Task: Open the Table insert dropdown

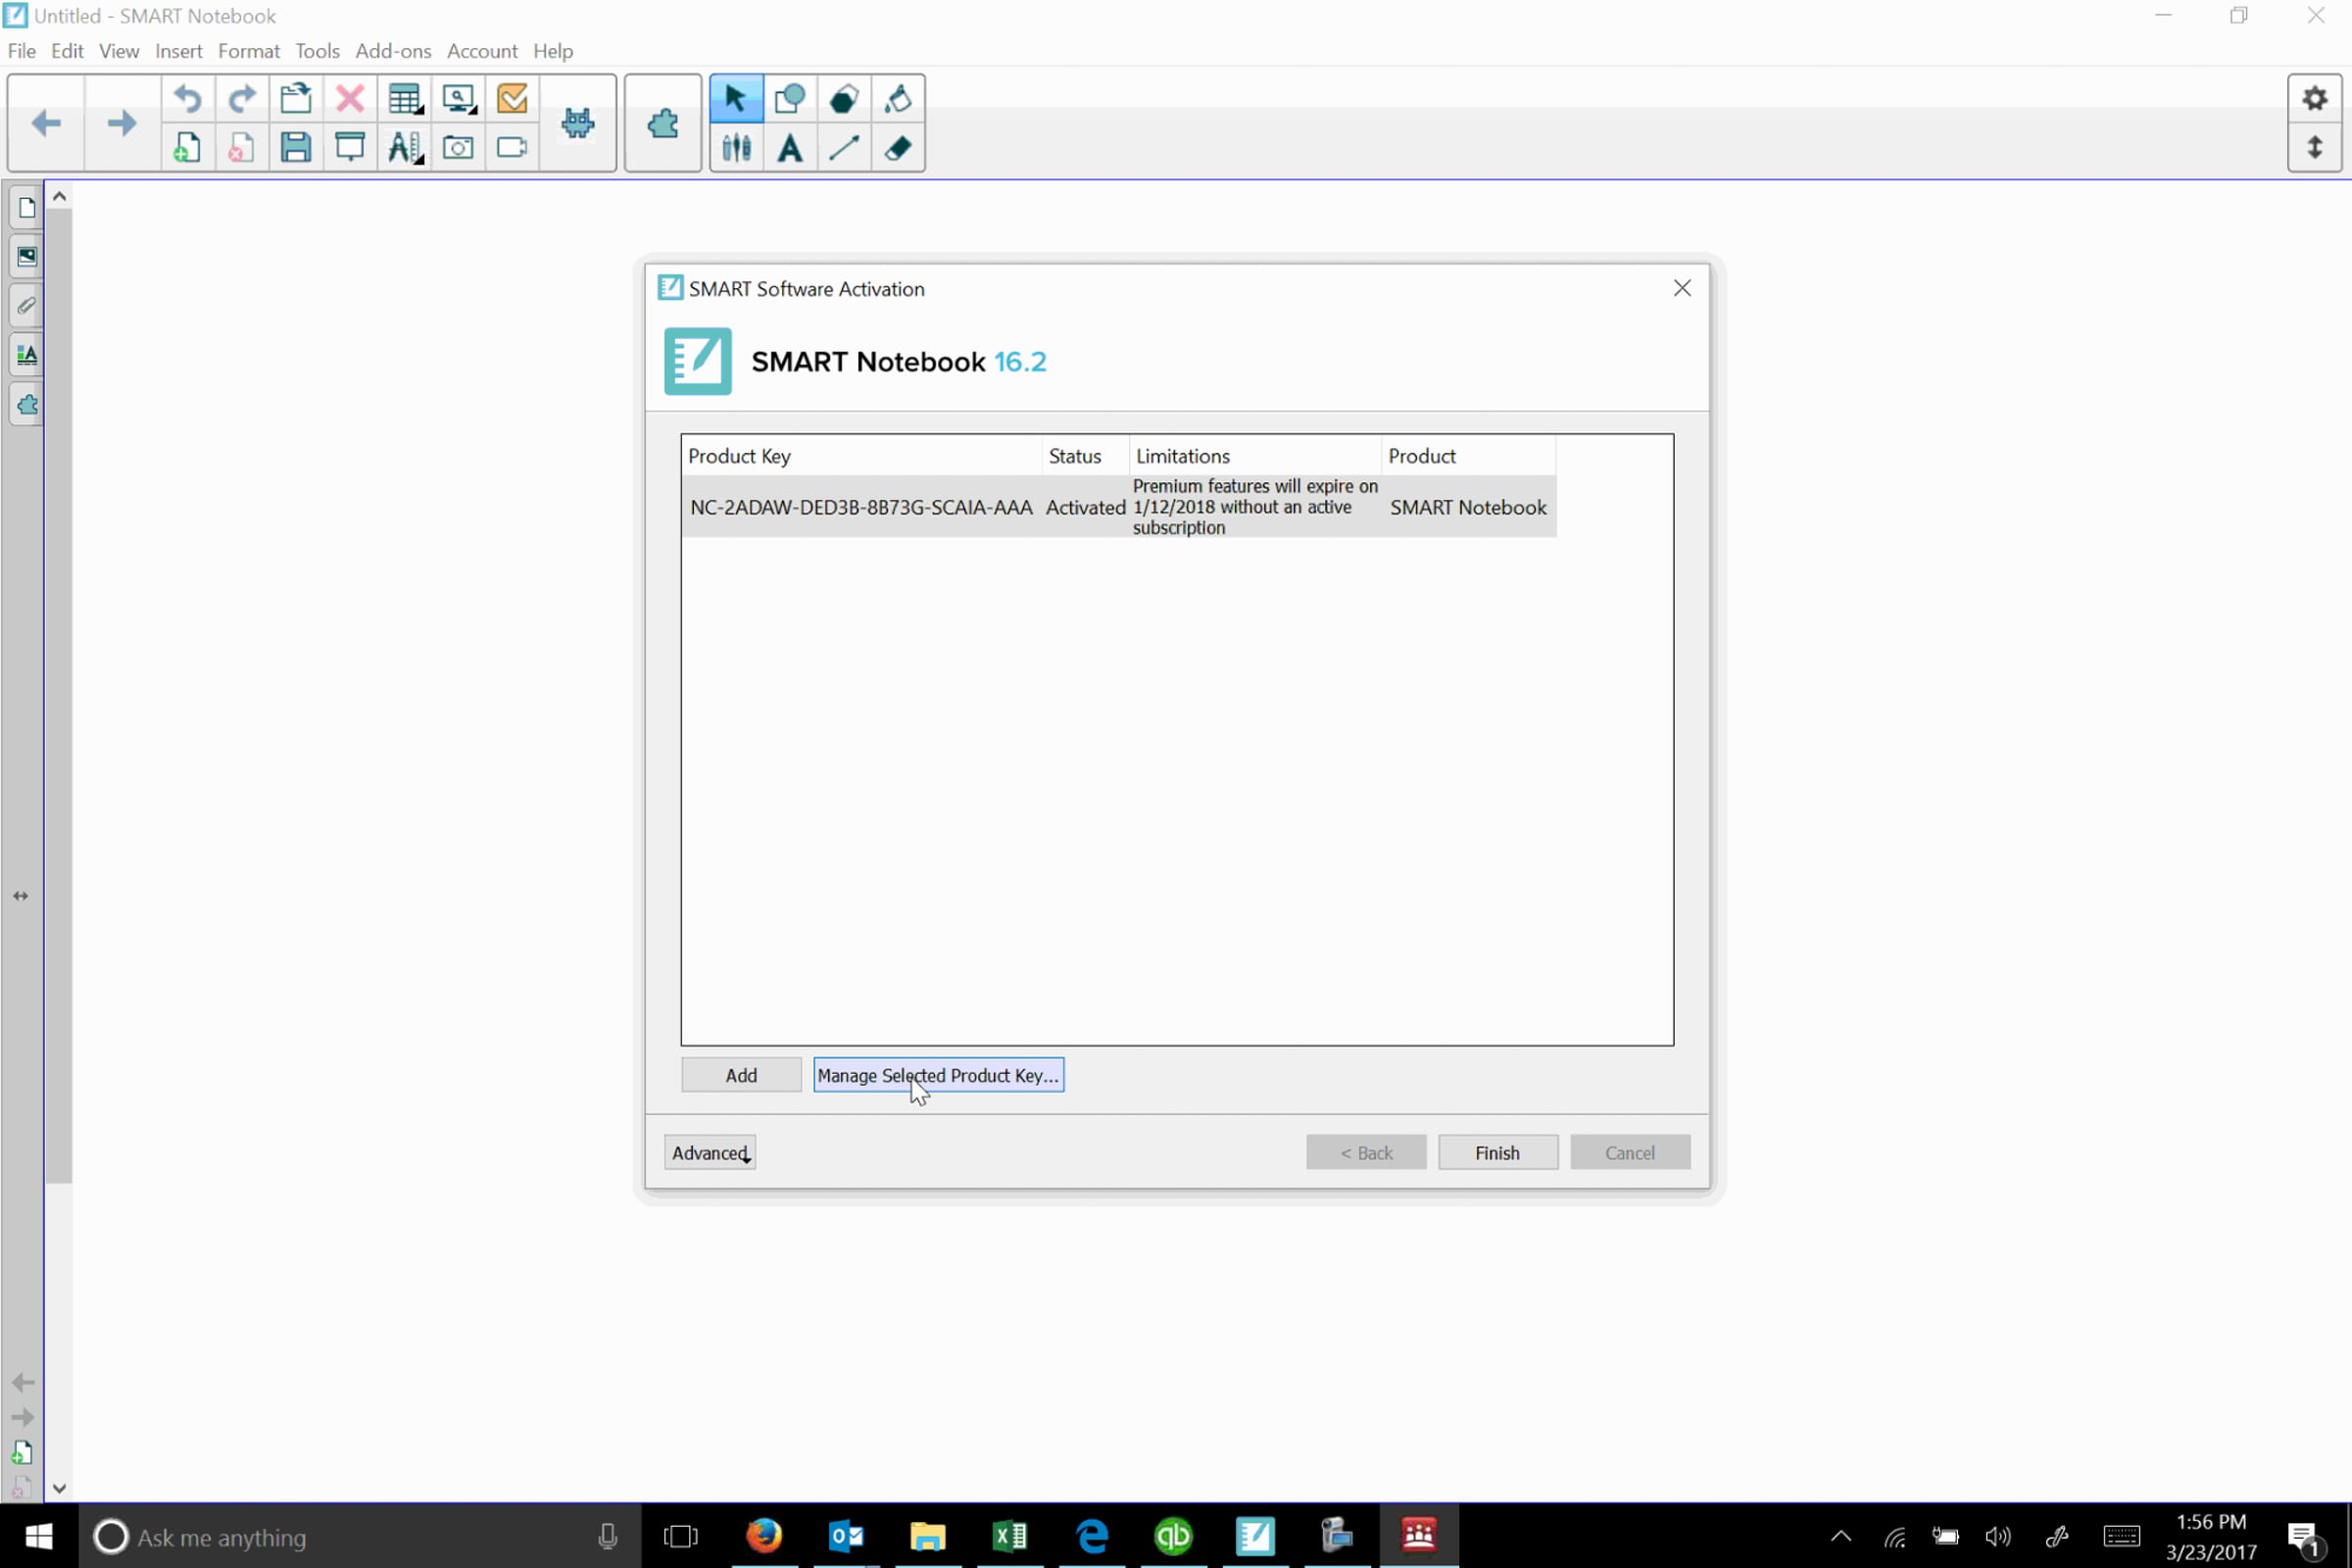Action: coord(405,98)
